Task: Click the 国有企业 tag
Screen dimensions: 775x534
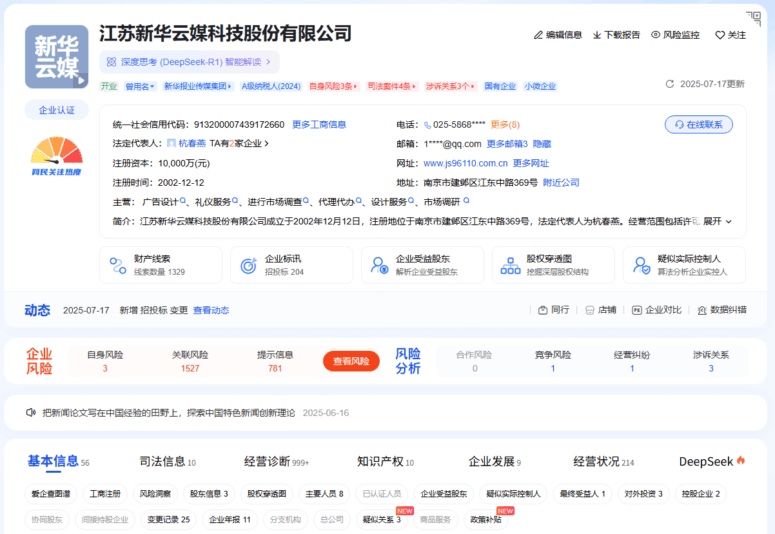Action: tap(500, 86)
